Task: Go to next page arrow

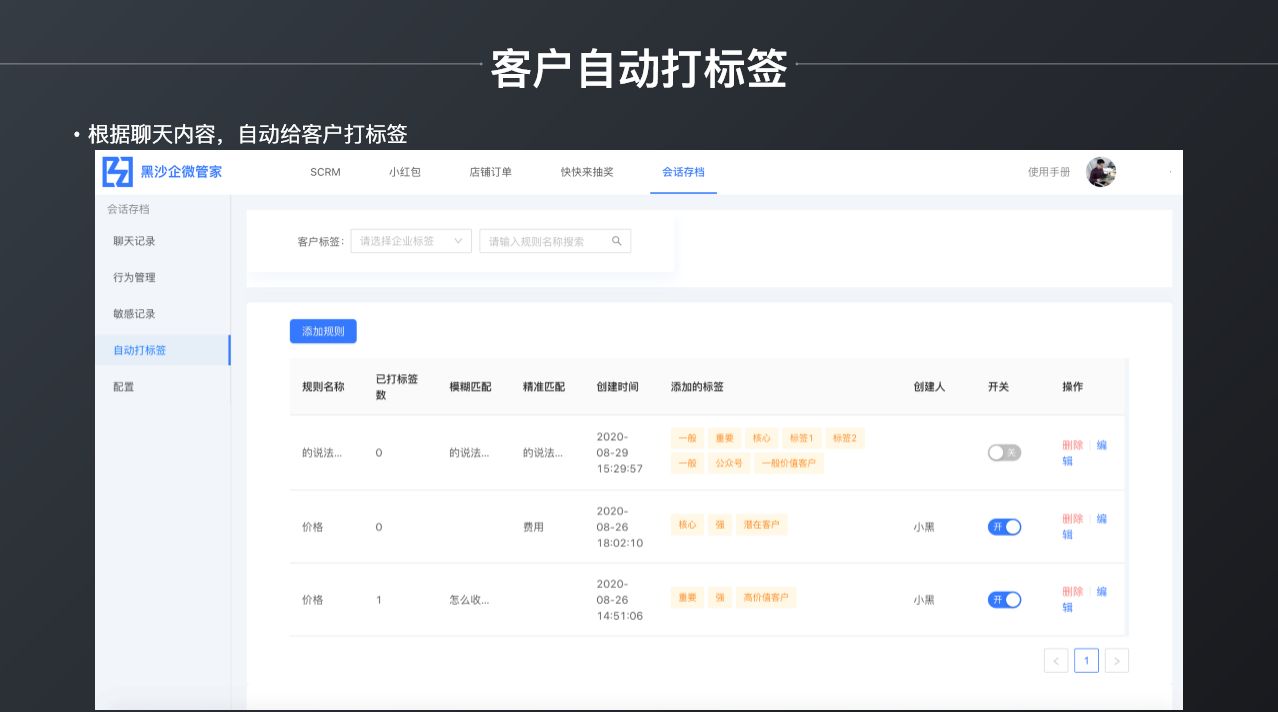Action: click(x=1116, y=660)
